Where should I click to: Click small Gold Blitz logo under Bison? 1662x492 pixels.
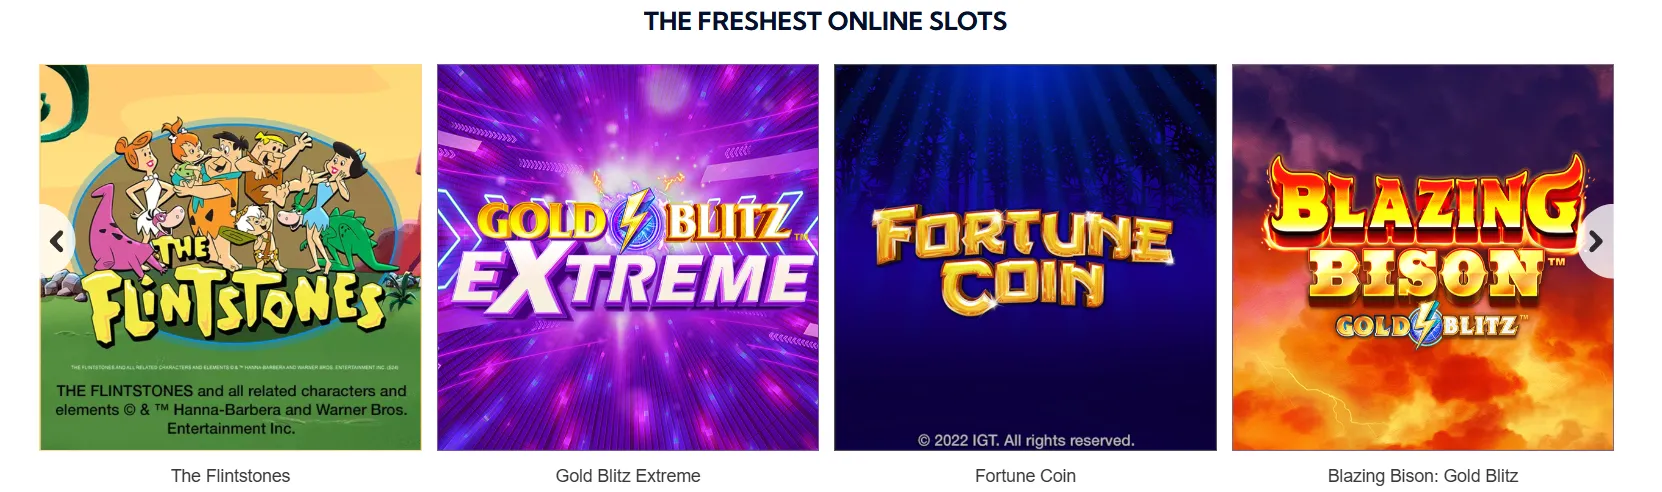[1428, 327]
